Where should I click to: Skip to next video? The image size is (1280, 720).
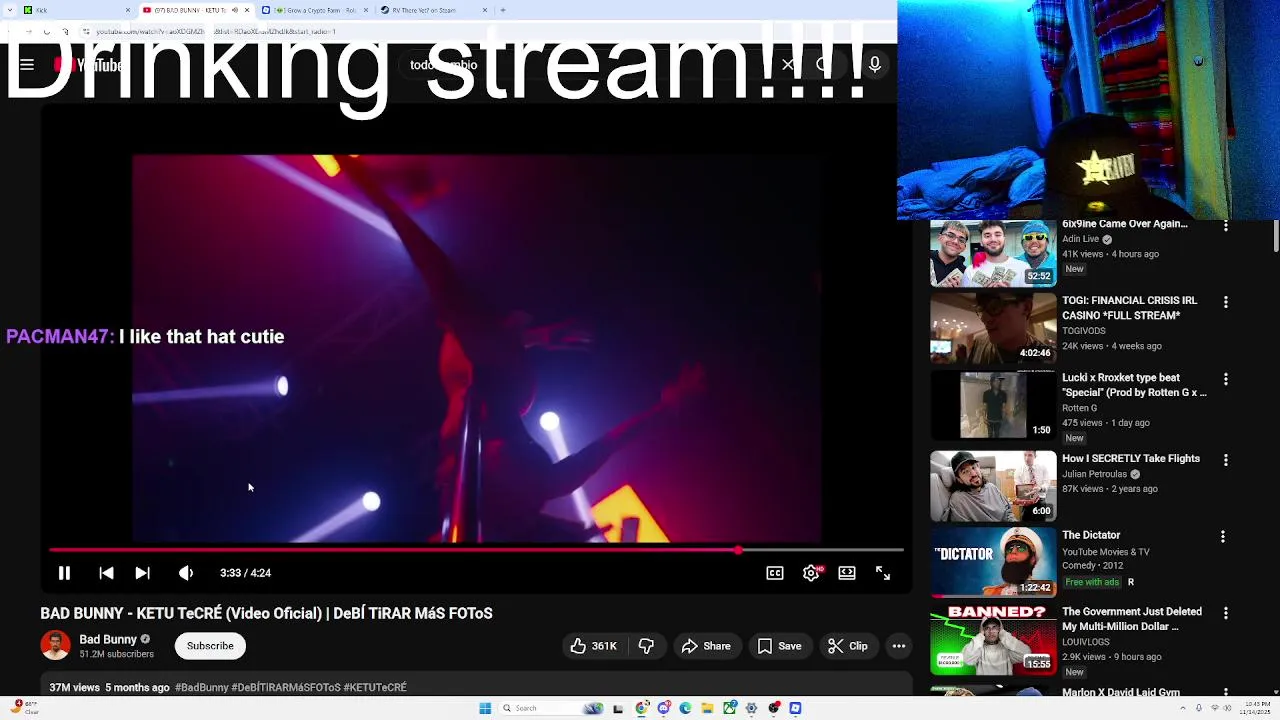142,573
